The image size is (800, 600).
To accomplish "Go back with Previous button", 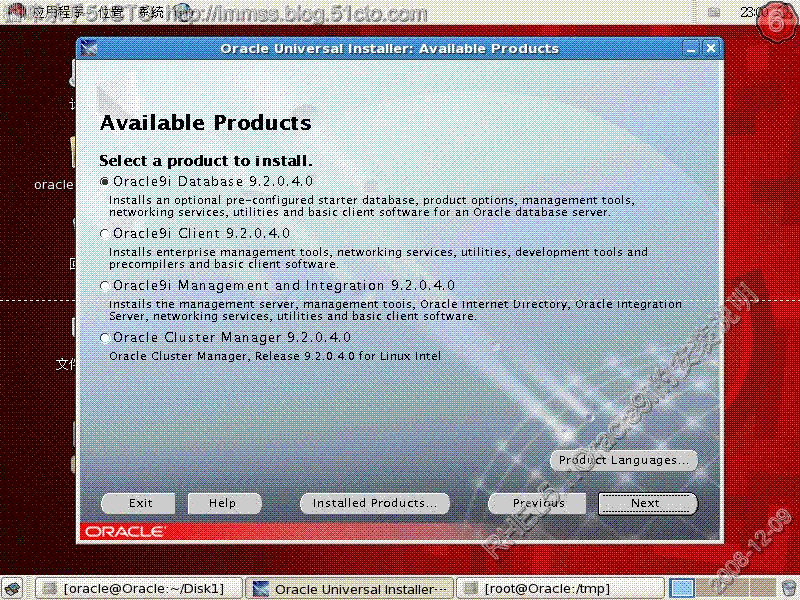I will tap(537, 503).
